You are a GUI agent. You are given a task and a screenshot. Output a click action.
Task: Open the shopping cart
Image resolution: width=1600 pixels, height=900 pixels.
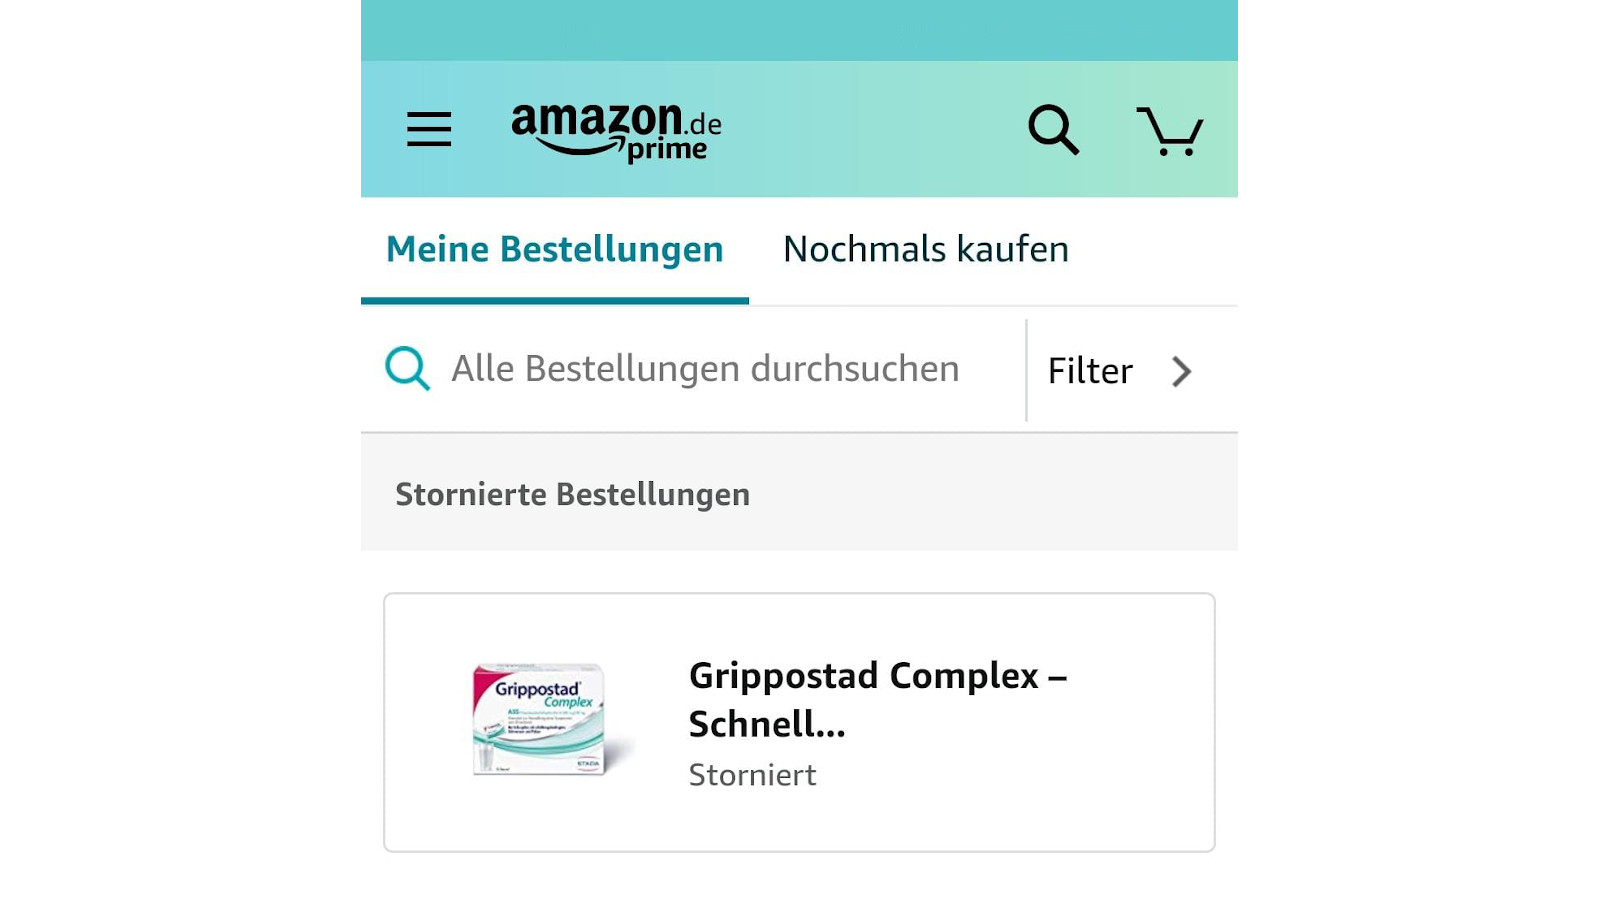tap(1169, 131)
